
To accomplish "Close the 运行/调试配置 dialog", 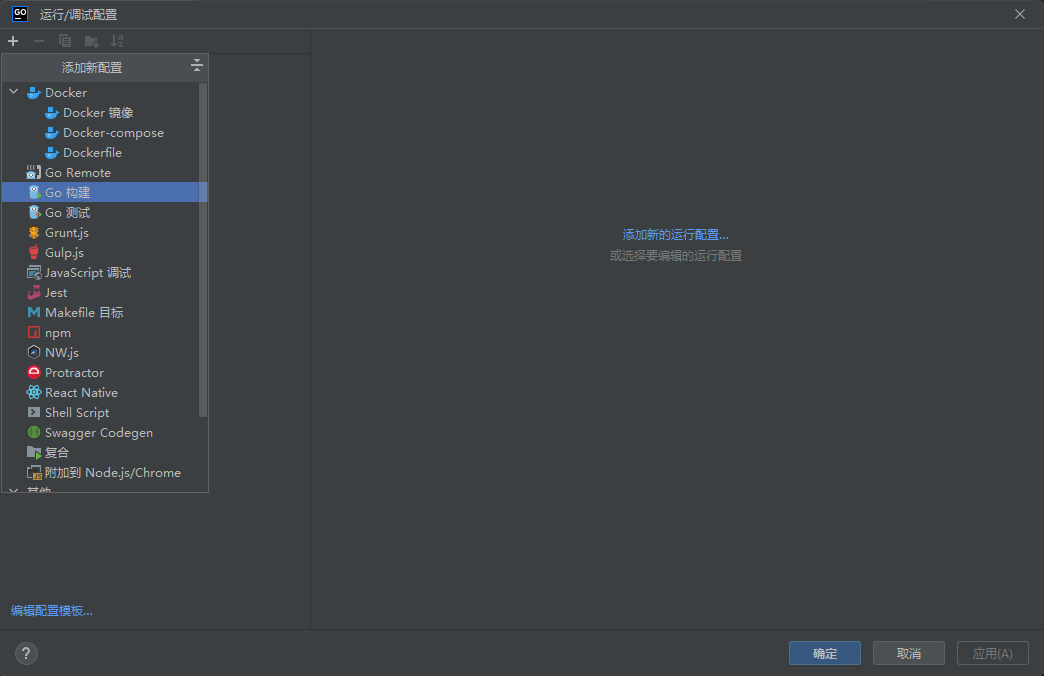I will (1019, 14).
